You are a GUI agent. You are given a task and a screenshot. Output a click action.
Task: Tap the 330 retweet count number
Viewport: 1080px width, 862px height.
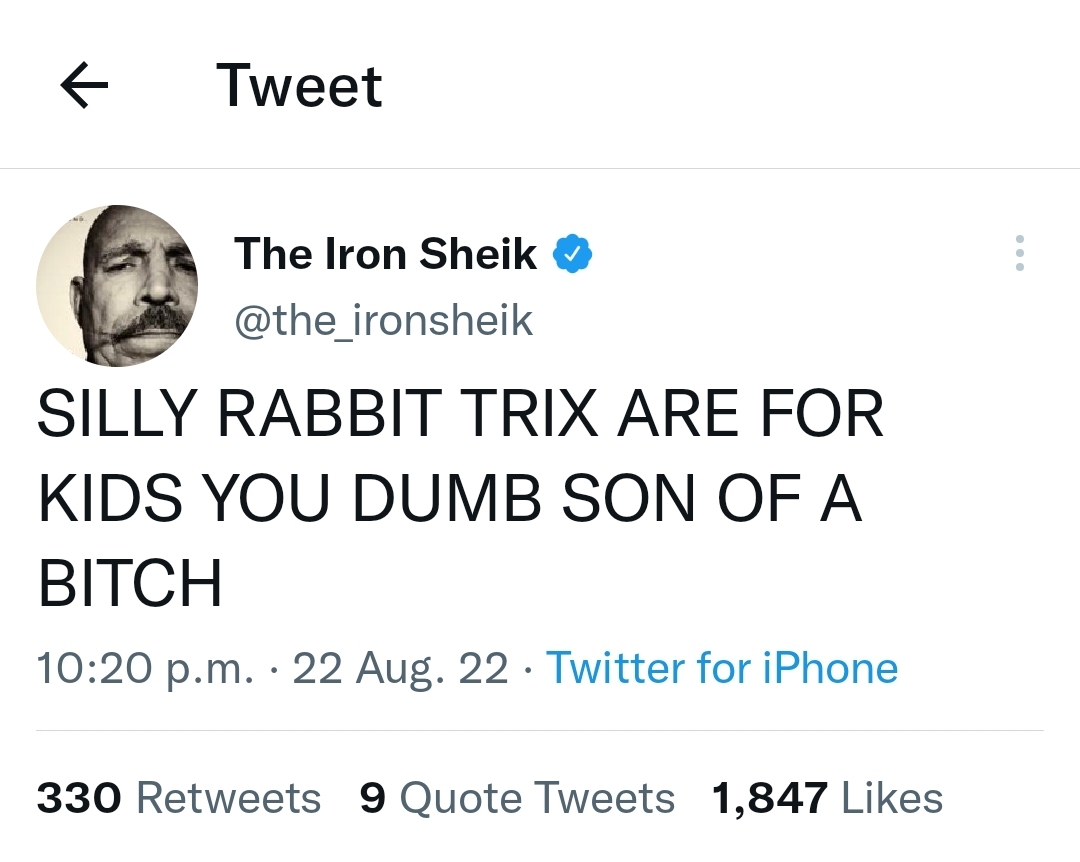79,798
